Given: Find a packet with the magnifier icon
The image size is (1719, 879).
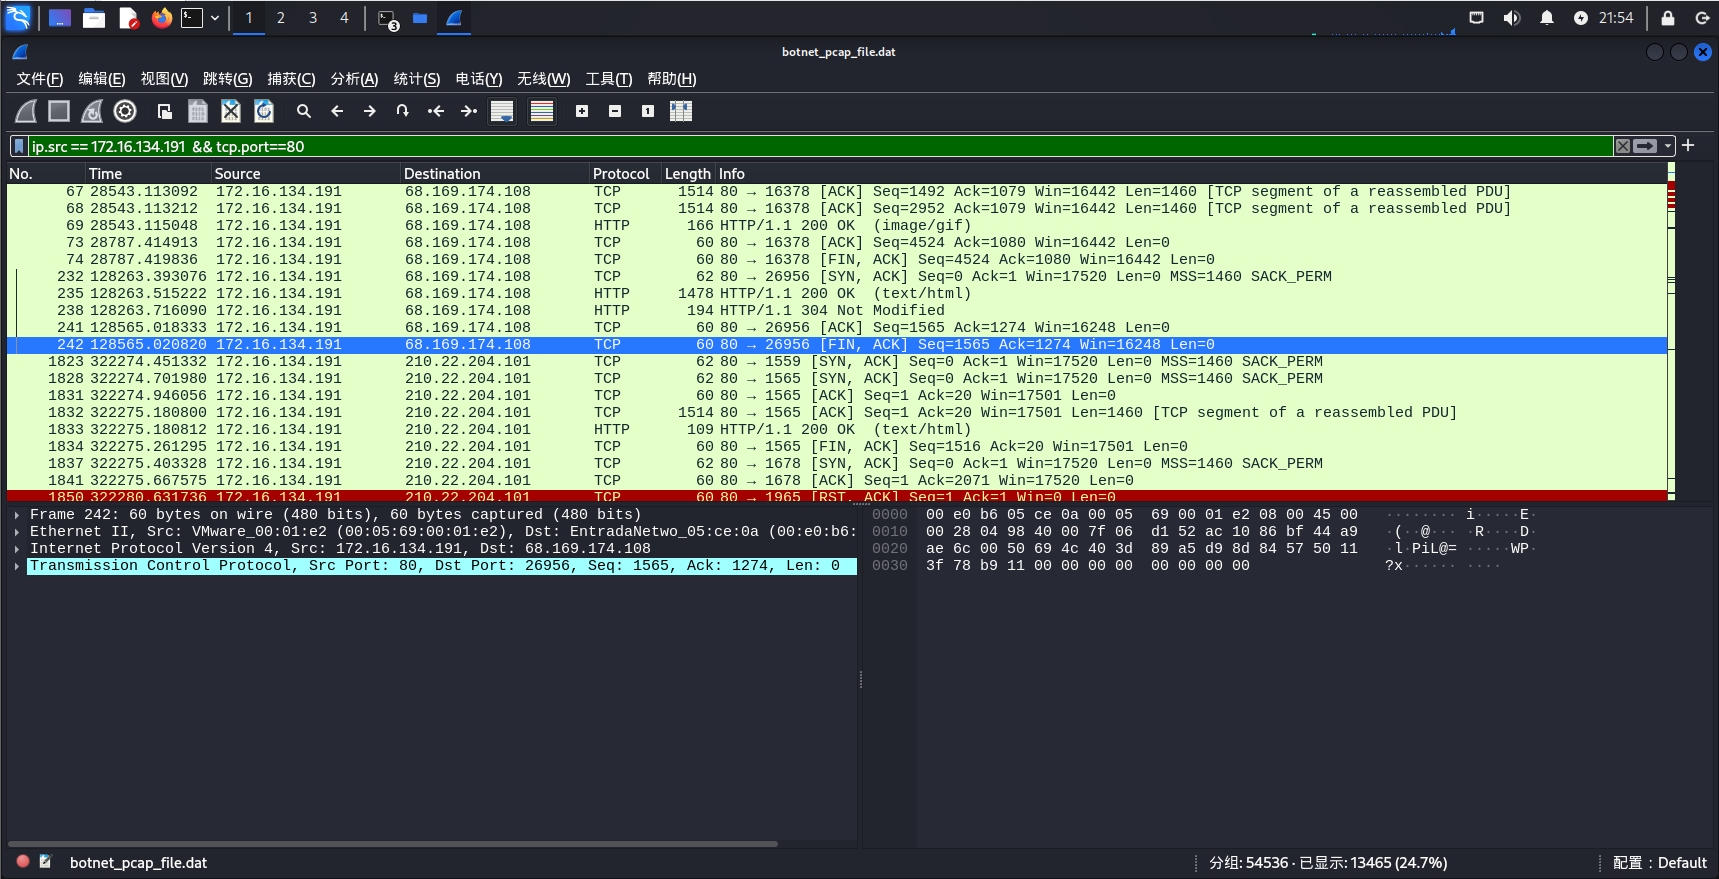Looking at the screenshot, I should coord(304,111).
